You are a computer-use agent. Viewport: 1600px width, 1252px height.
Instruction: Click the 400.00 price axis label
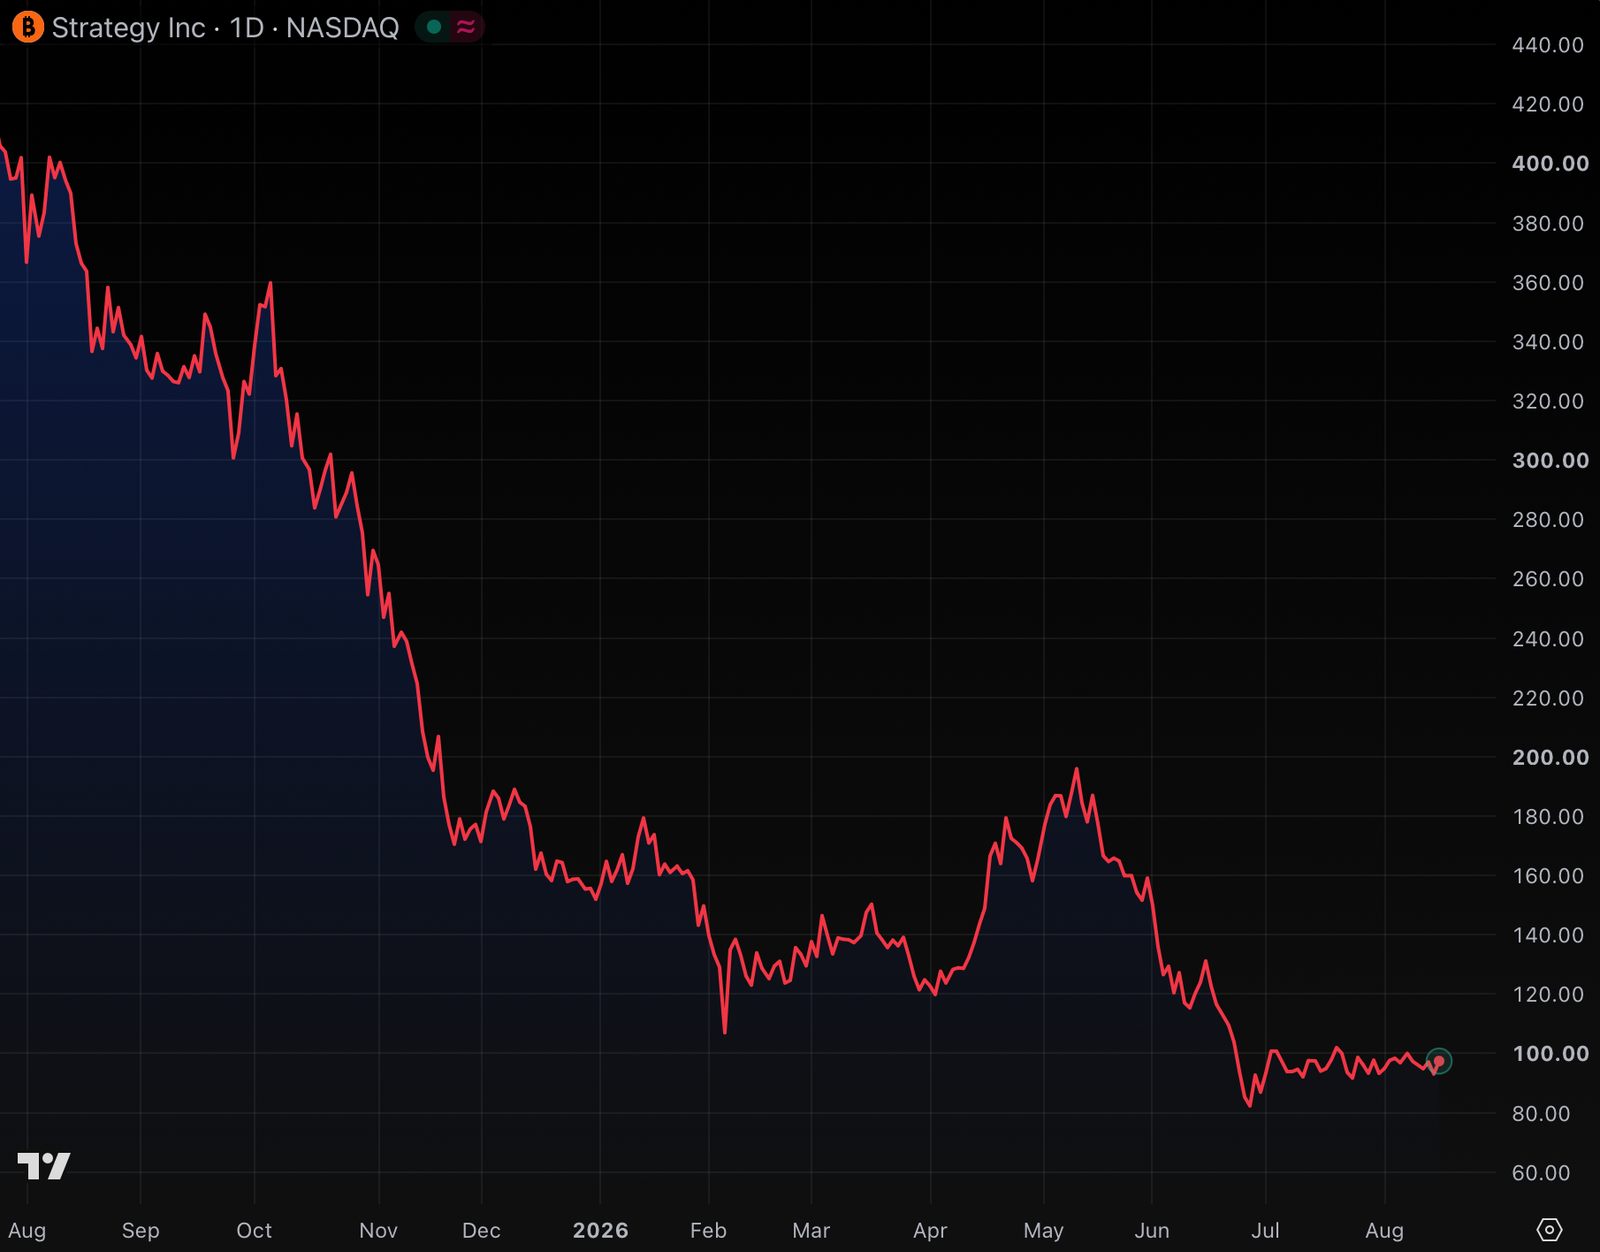(x=1550, y=163)
